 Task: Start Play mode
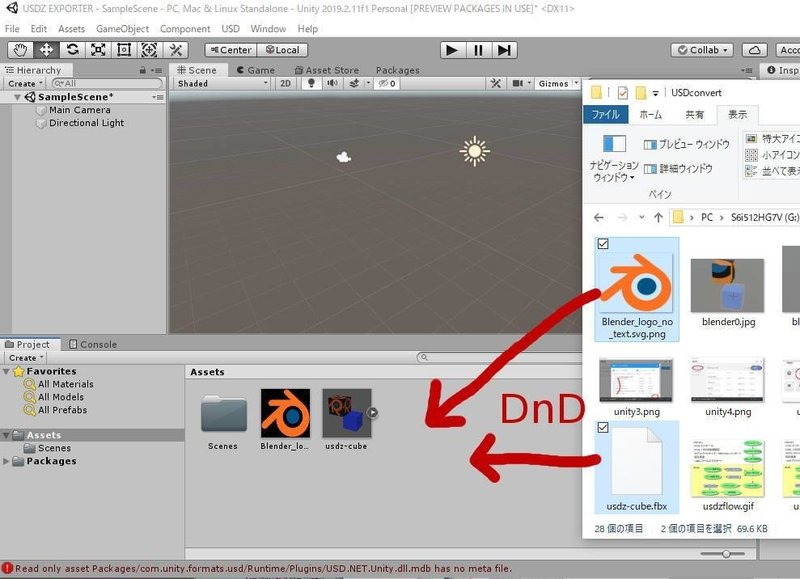pyautogui.click(x=452, y=50)
